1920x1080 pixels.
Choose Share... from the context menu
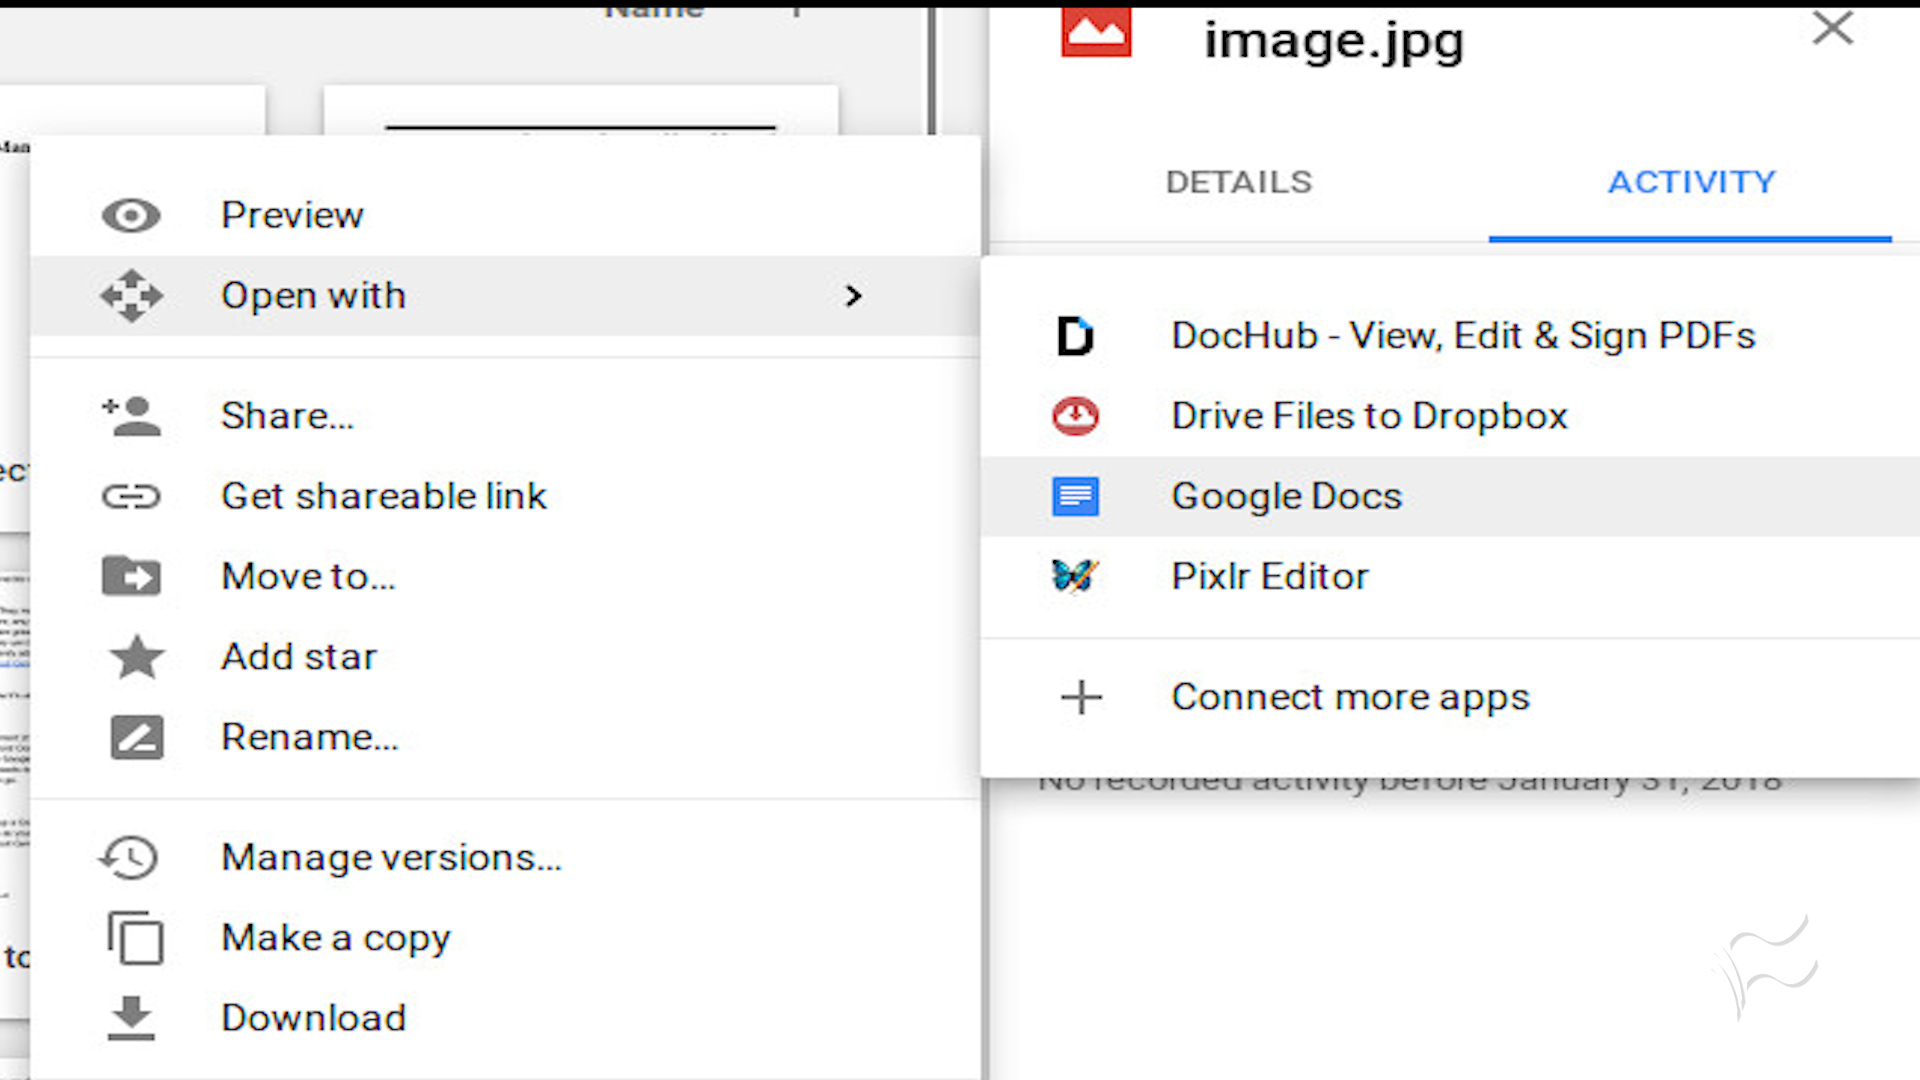(505, 416)
